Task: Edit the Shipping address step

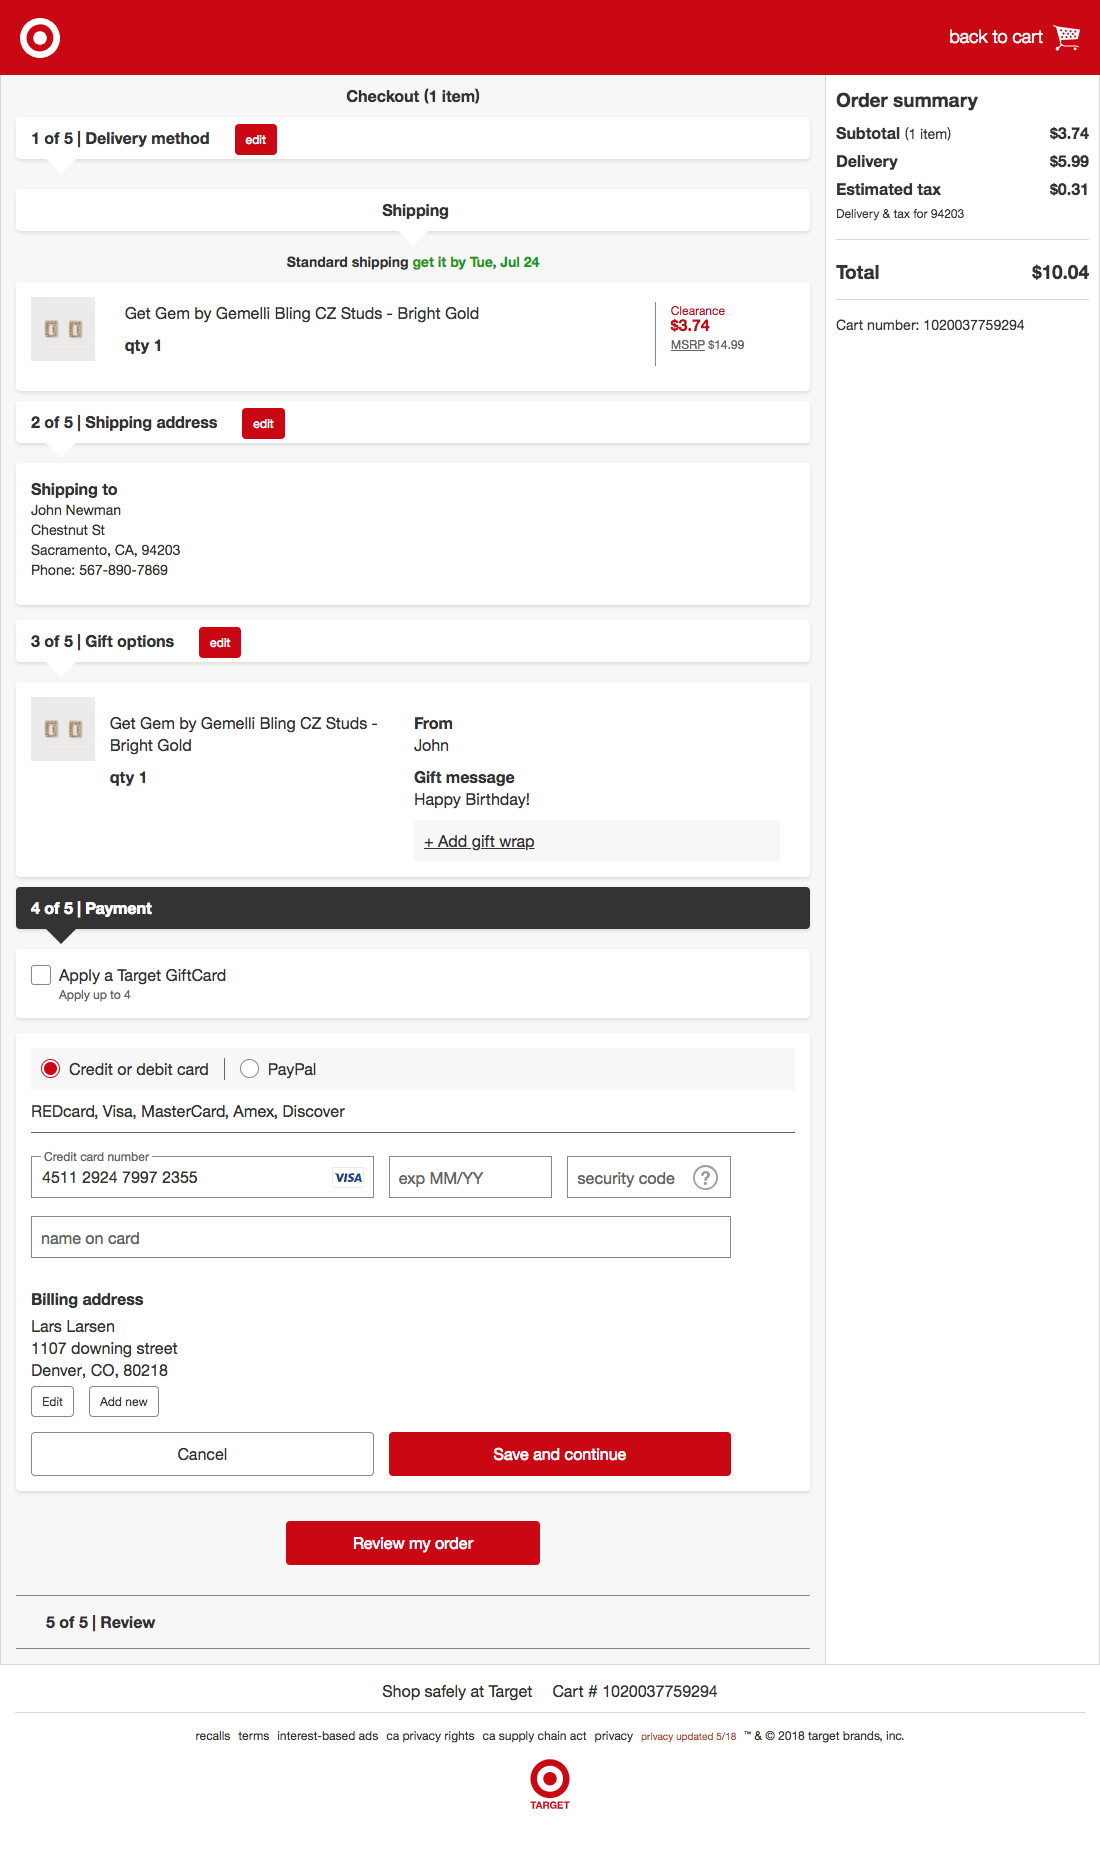Action: [x=263, y=424]
